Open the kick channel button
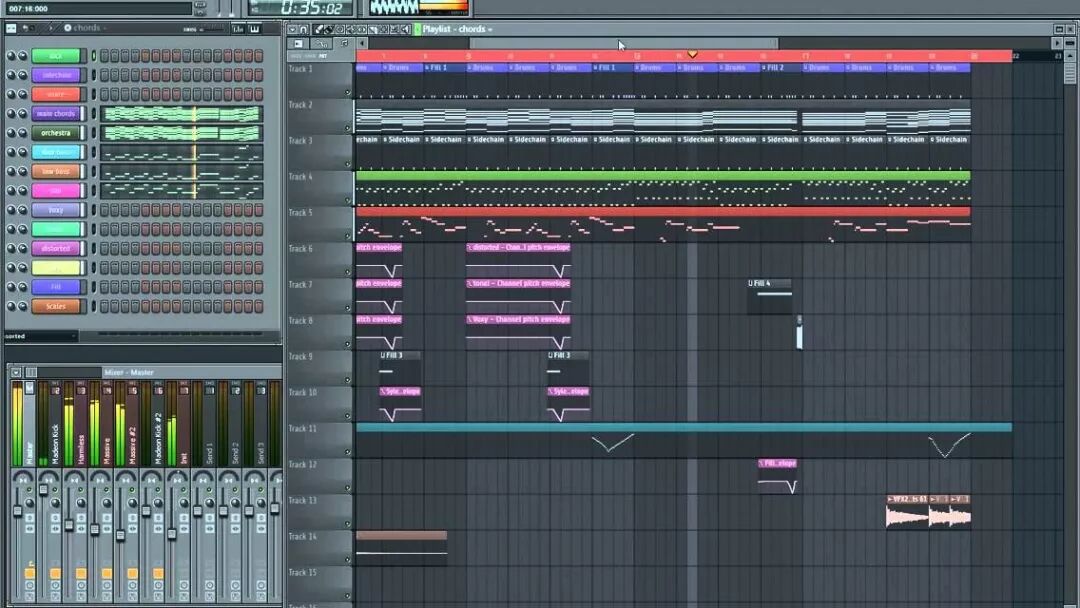1080x608 pixels. point(56,56)
